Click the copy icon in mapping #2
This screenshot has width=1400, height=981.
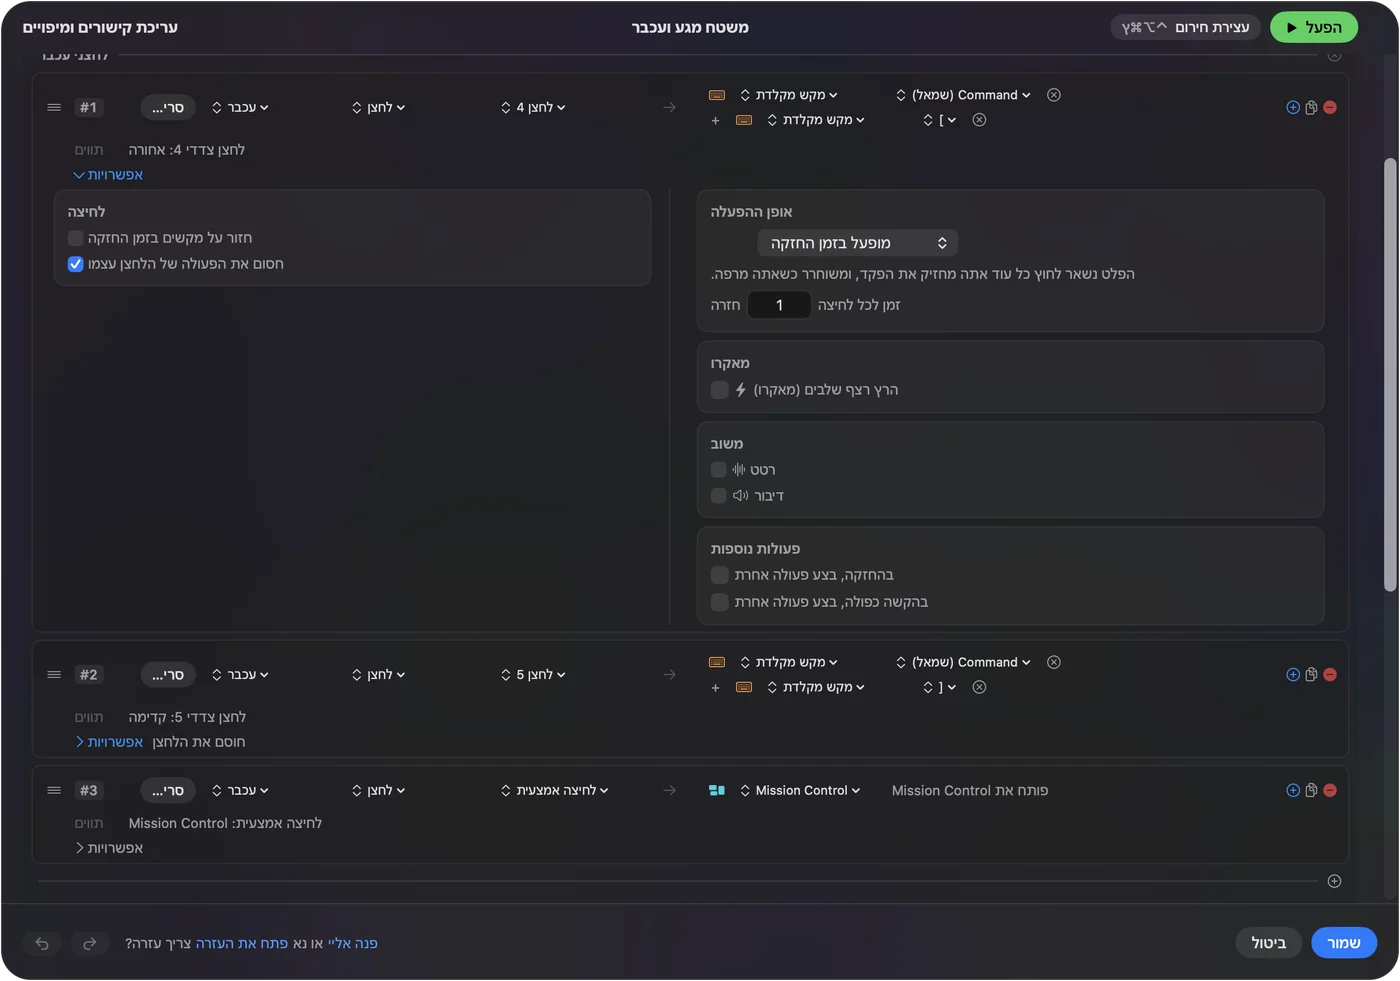click(1311, 675)
